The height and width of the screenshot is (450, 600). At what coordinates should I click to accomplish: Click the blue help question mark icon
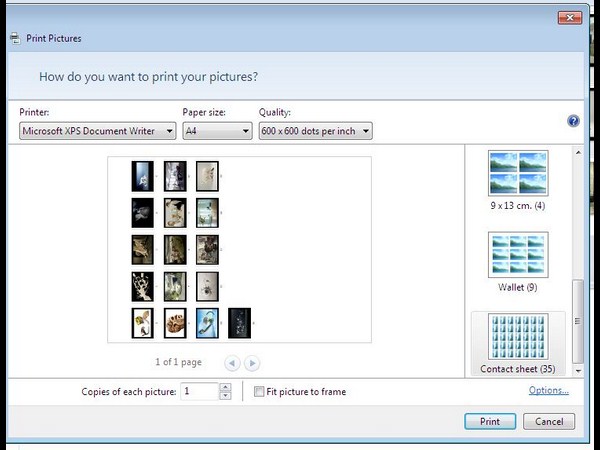[x=573, y=121]
